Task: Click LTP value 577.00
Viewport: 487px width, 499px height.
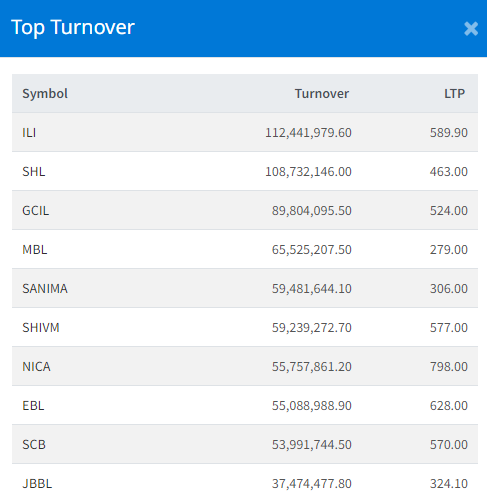Action: pos(449,328)
